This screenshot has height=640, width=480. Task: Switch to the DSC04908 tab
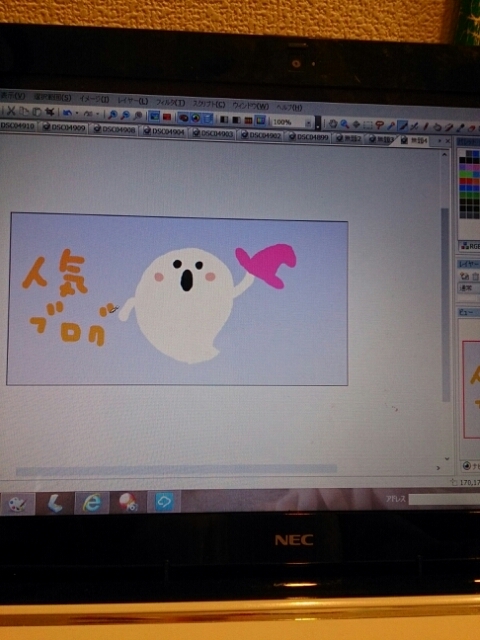click(x=115, y=129)
